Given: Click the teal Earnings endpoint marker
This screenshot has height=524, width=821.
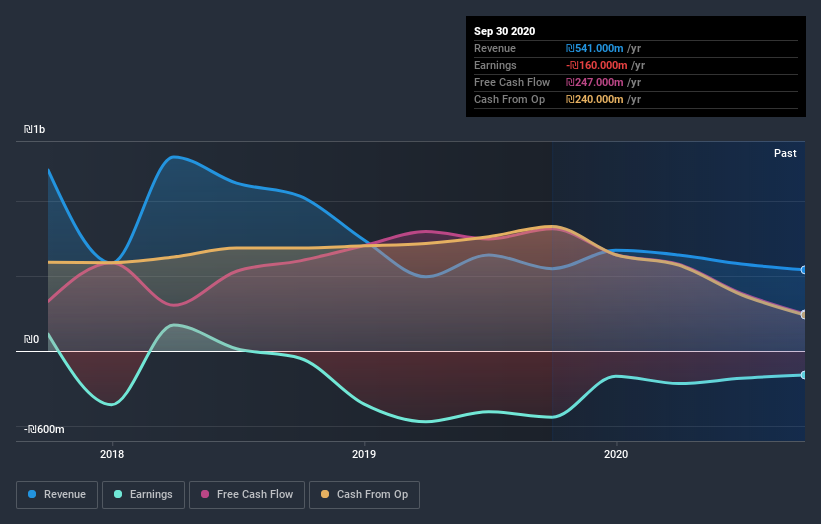Looking at the screenshot, I should (803, 375).
